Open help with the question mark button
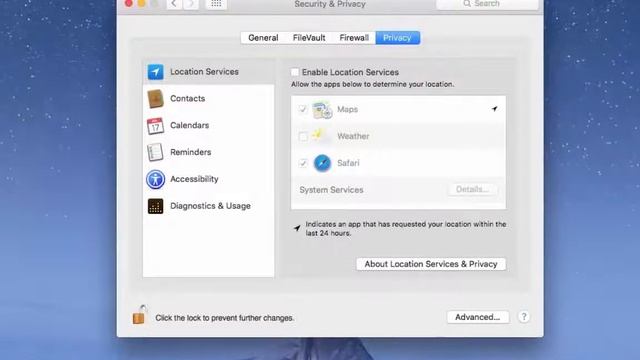The image size is (640, 360). click(x=524, y=317)
